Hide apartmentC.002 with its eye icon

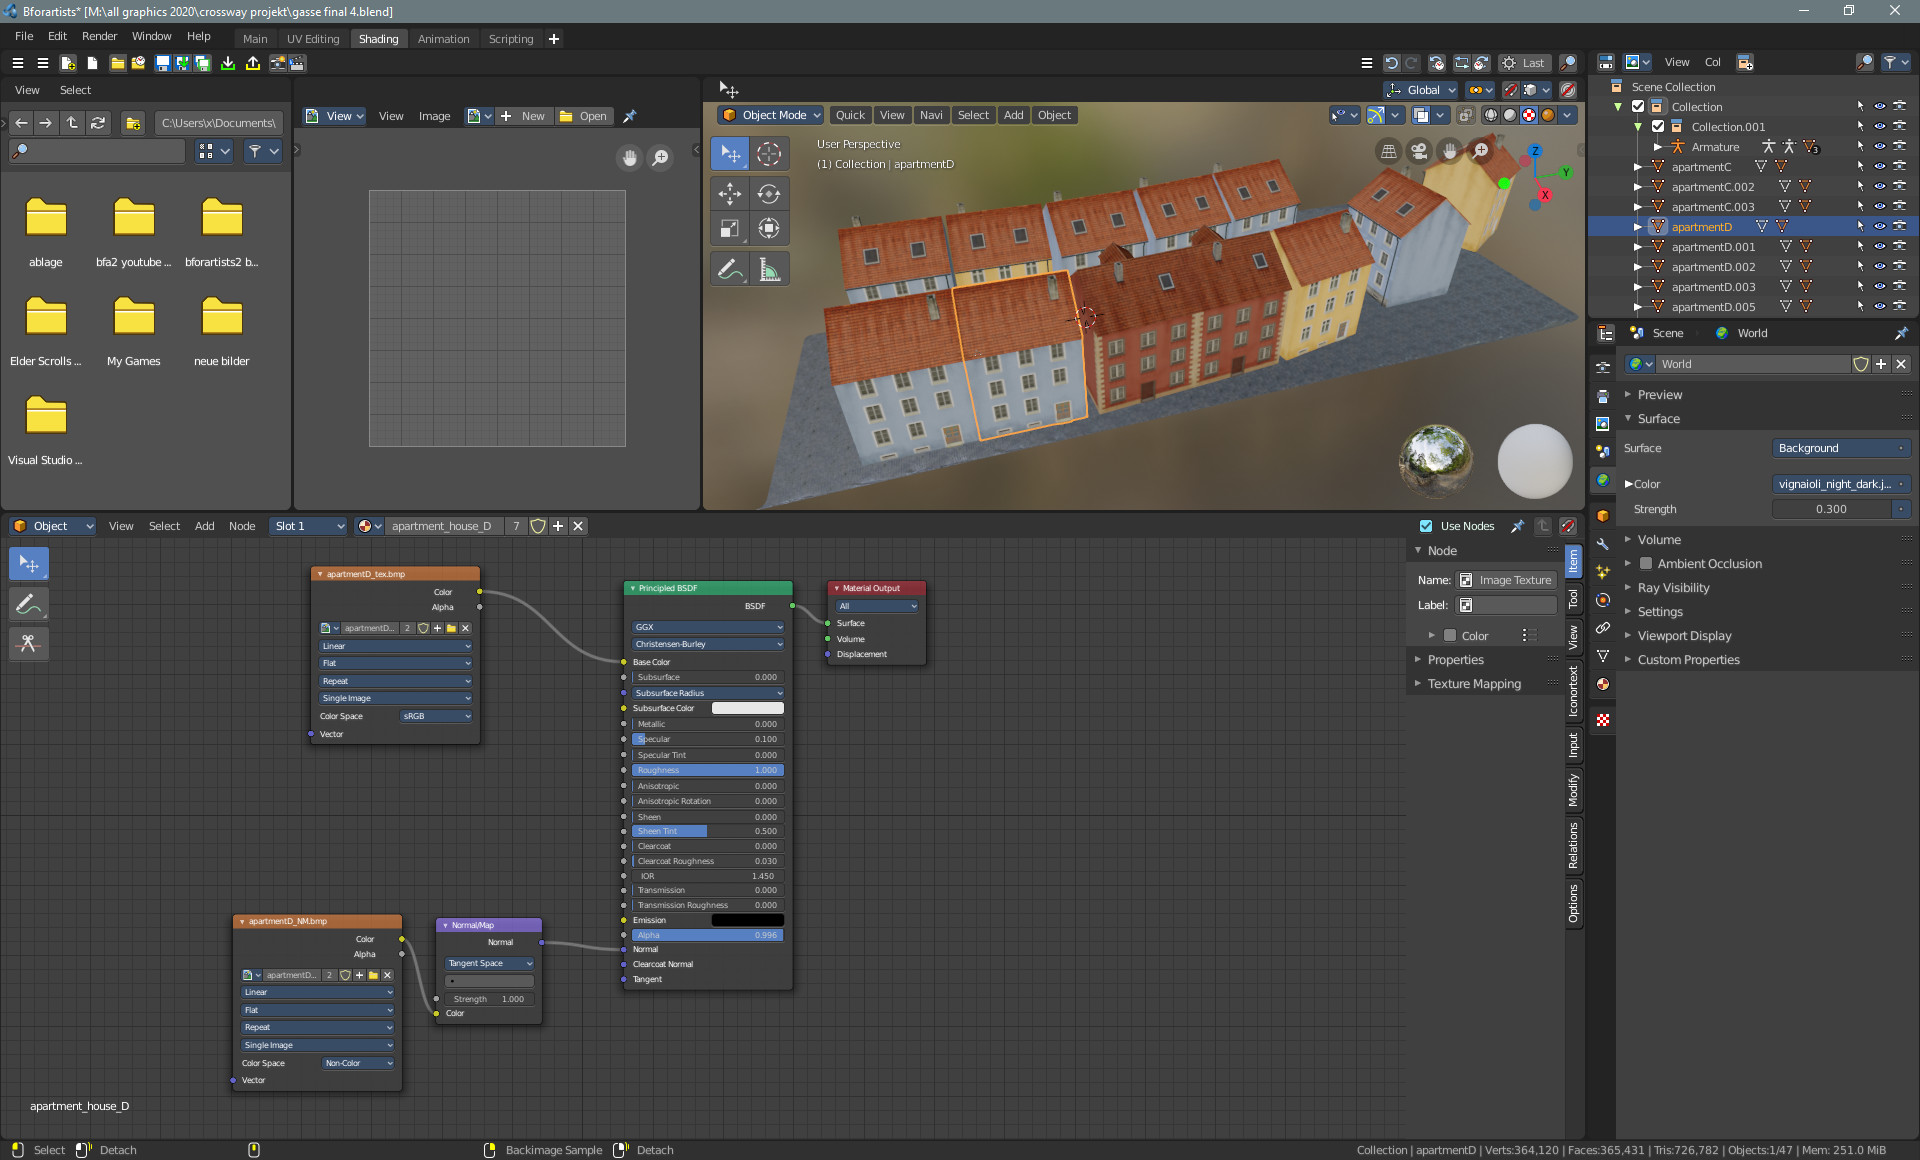coord(1879,187)
